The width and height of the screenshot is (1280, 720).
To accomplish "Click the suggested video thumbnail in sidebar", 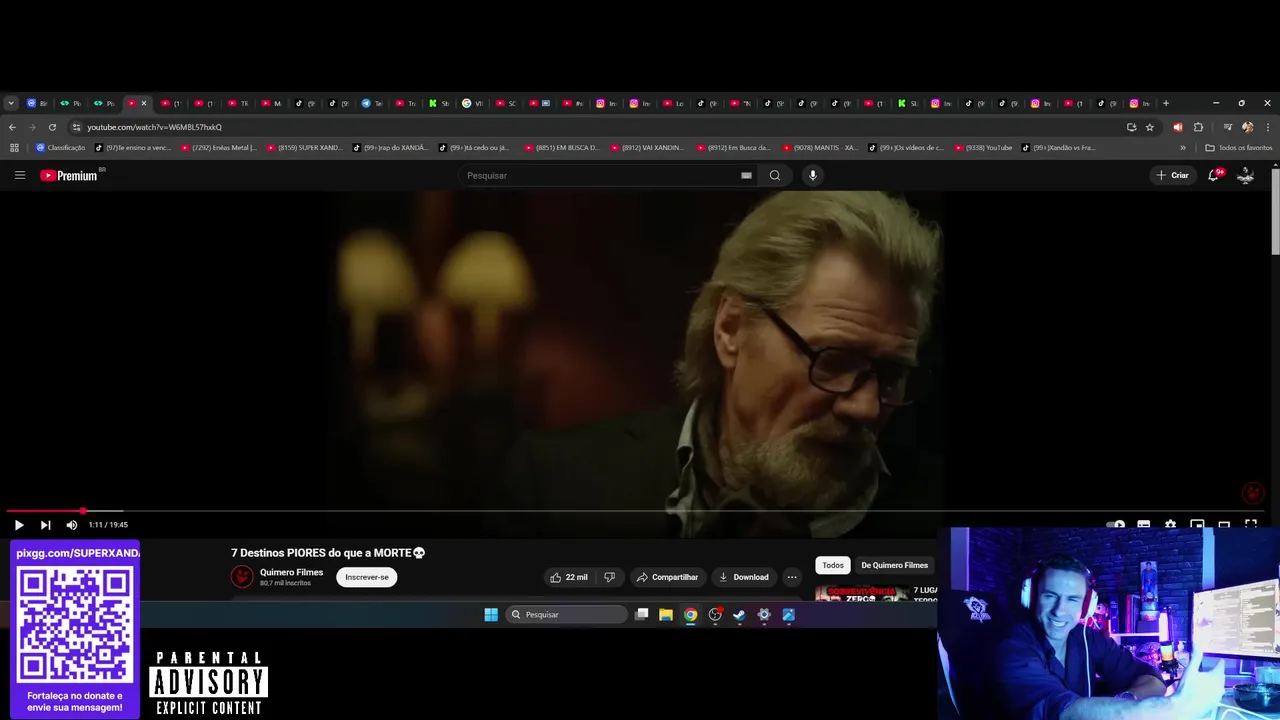I will pos(862,593).
